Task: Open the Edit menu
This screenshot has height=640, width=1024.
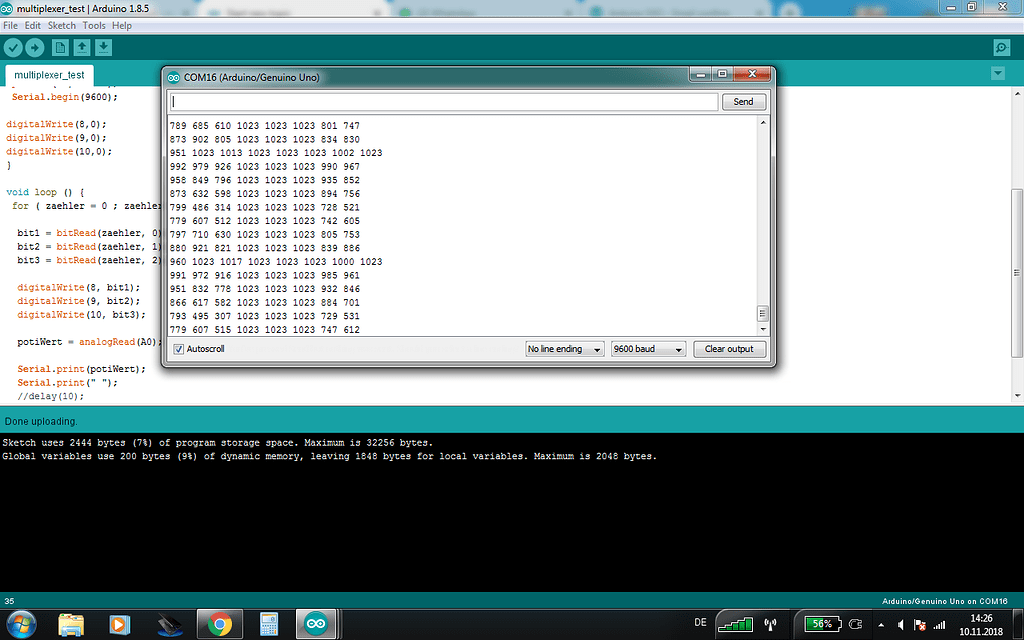Action: [33, 25]
